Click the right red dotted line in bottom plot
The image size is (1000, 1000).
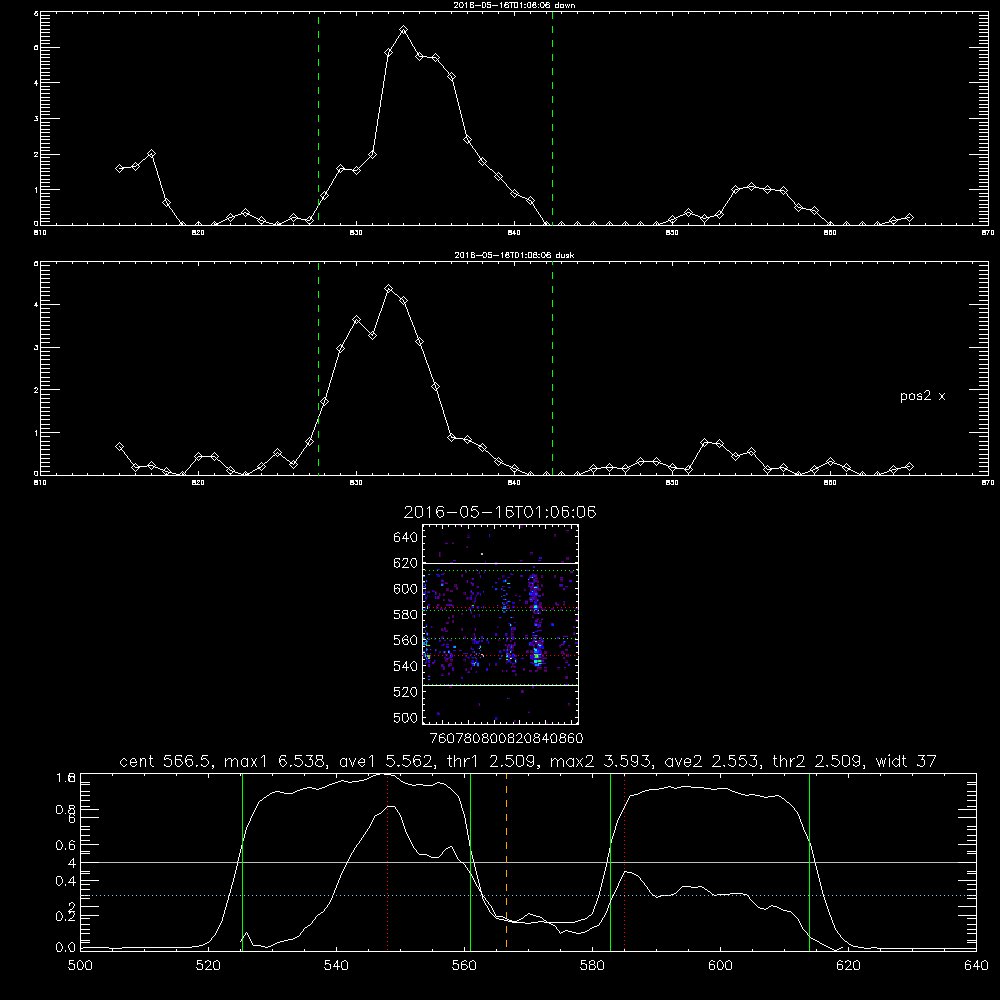624,861
